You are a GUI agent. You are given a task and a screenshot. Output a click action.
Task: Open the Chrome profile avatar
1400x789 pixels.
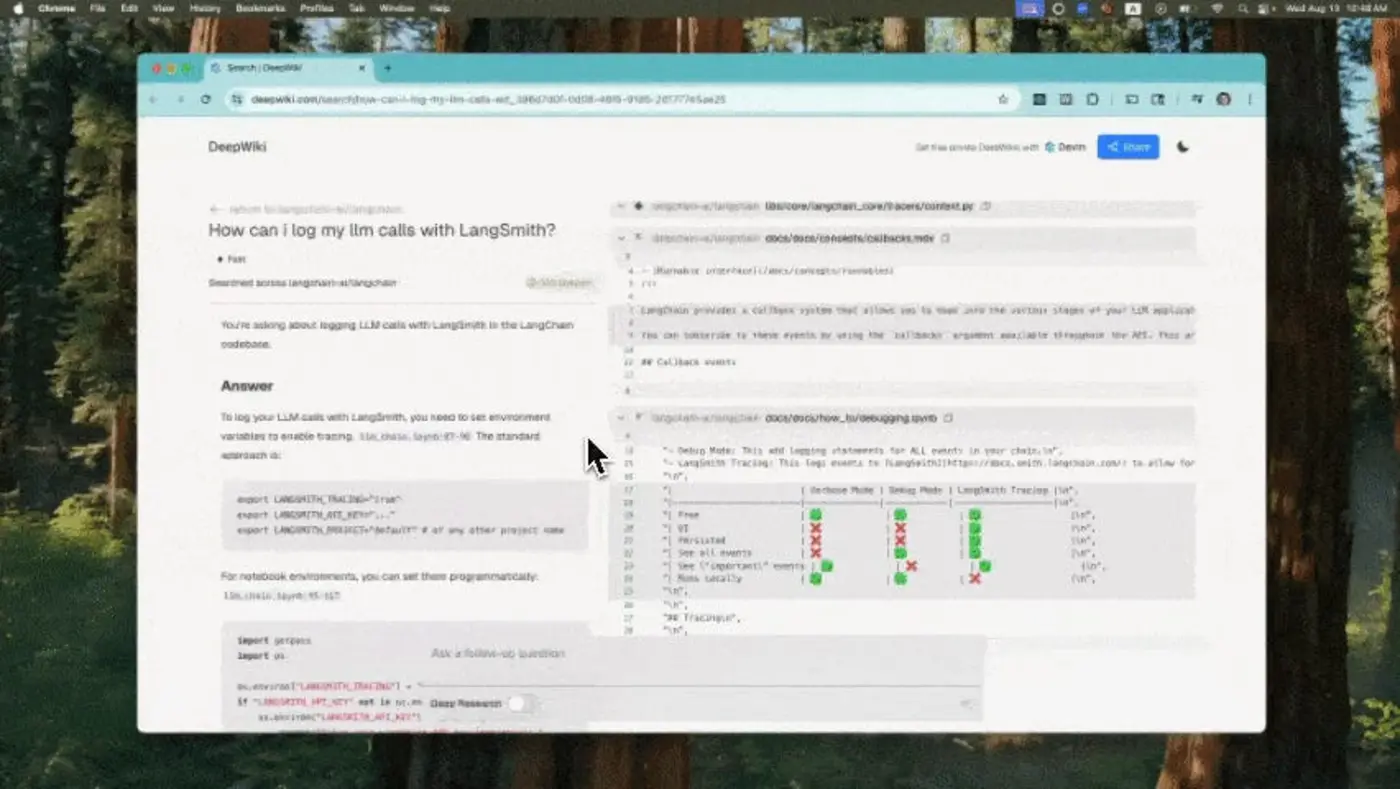1223,99
